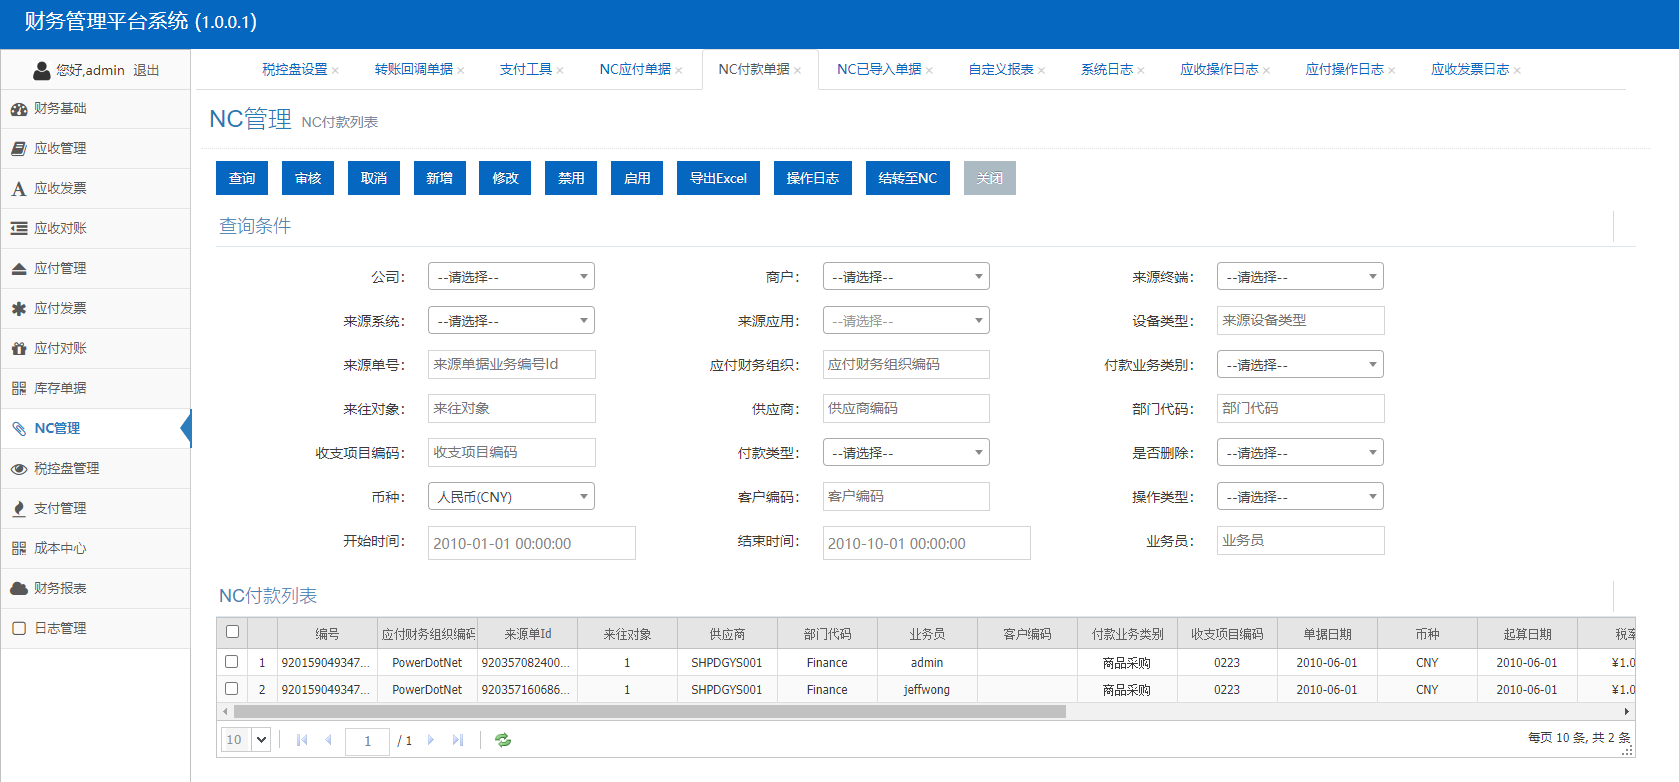Click the 成本中心 QR-code icon
Image resolution: width=1679 pixels, height=782 pixels.
19,549
